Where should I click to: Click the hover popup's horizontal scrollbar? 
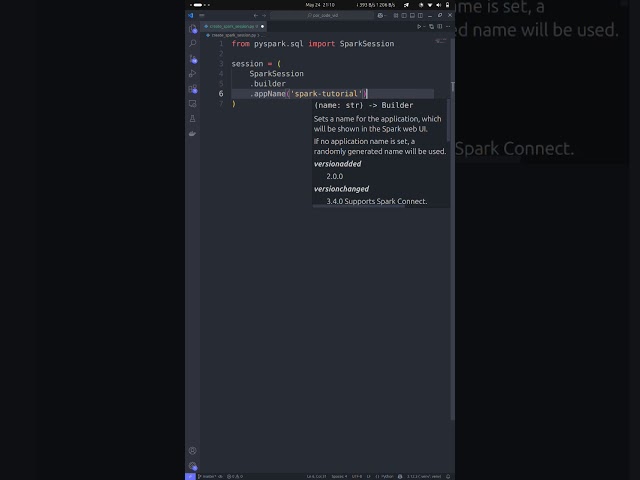click(x=359, y=207)
